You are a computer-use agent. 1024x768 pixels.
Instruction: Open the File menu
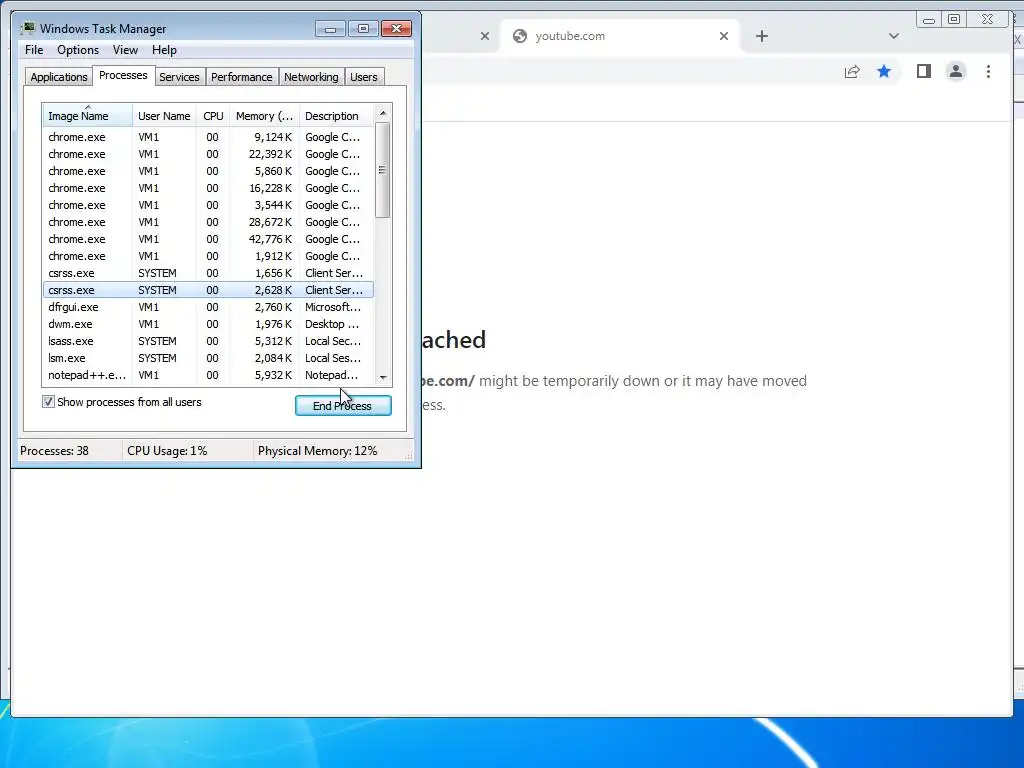coord(34,50)
